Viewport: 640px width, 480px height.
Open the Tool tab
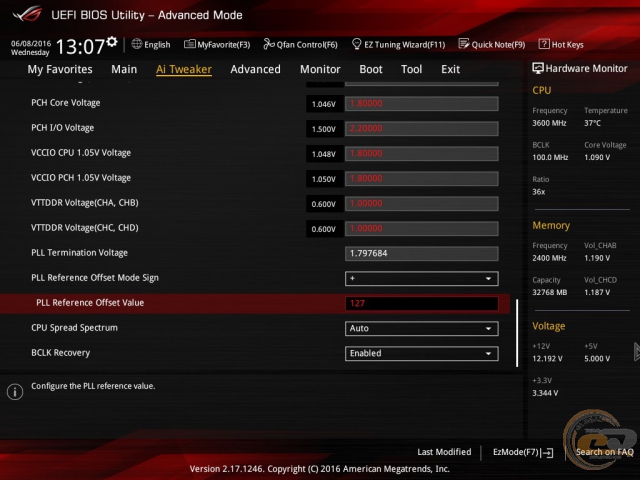pyautogui.click(x=411, y=69)
